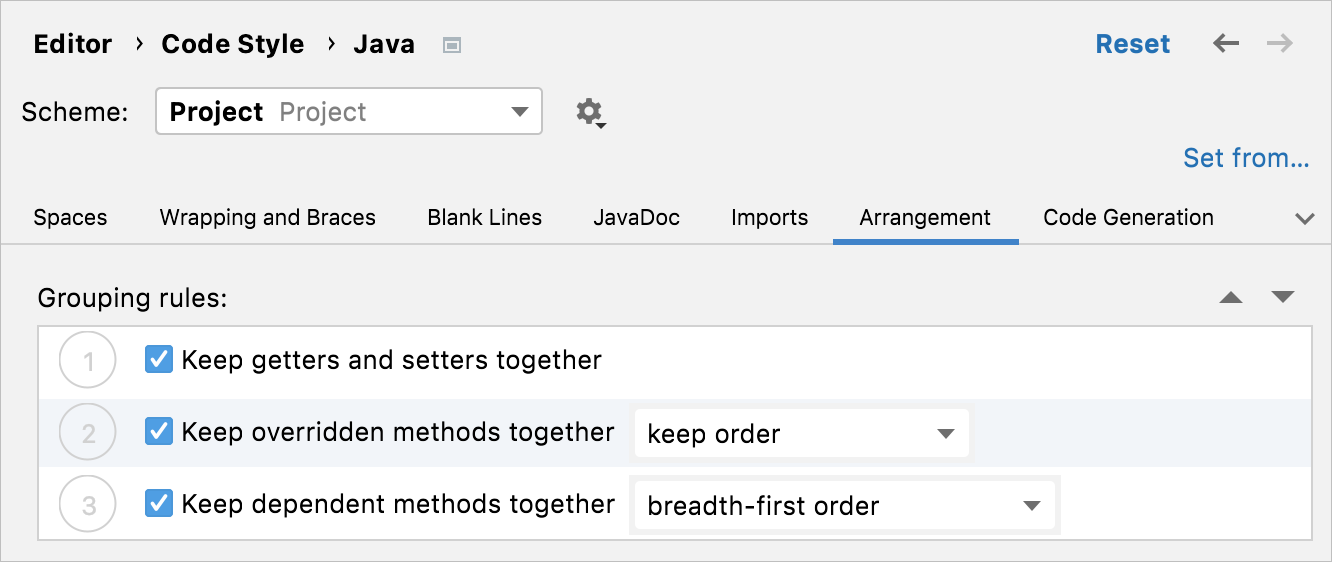Open the Scheme Project dropdown
Image resolution: width=1332 pixels, height=562 pixels.
coord(349,112)
